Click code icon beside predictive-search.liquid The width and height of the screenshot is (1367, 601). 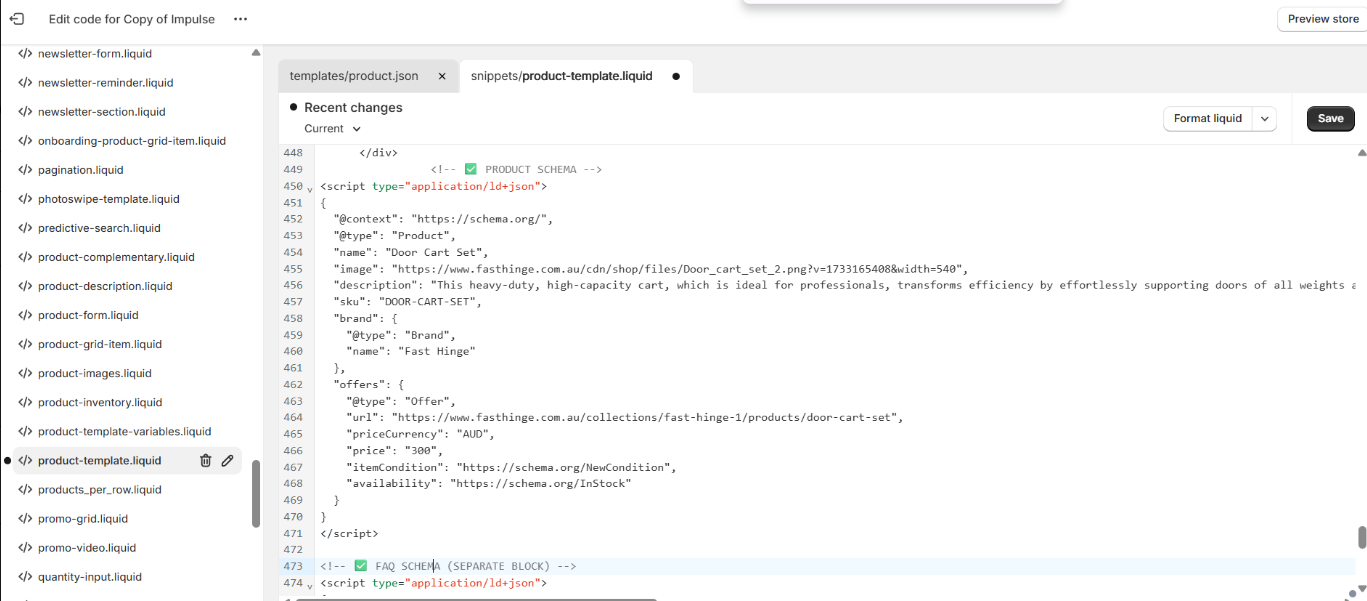click(25, 228)
